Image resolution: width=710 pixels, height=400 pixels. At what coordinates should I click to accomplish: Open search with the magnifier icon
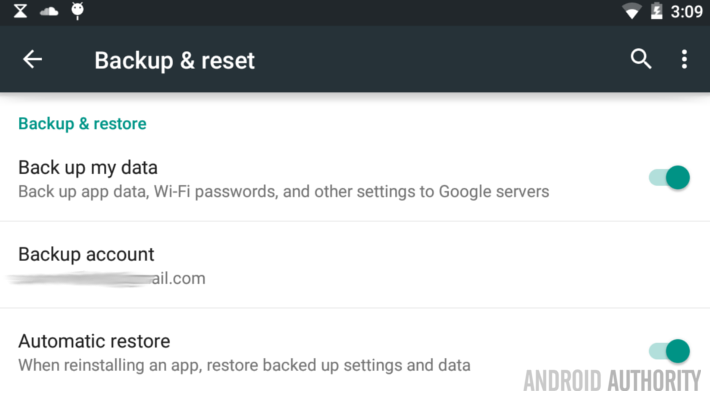coord(641,60)
